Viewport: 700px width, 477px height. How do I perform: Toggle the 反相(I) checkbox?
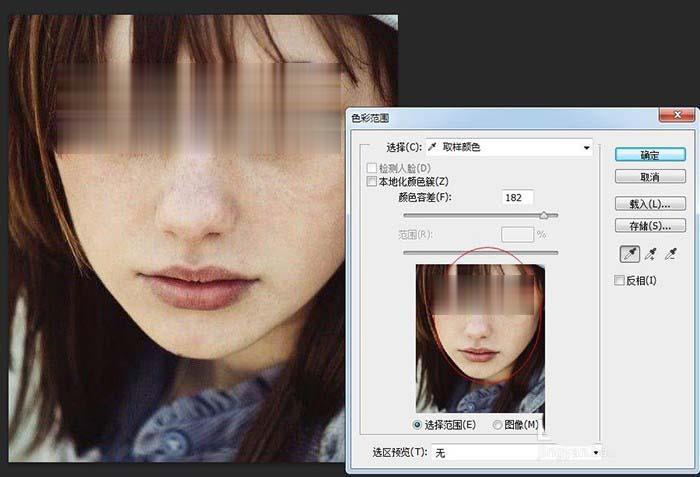click(x=619, y=280)
